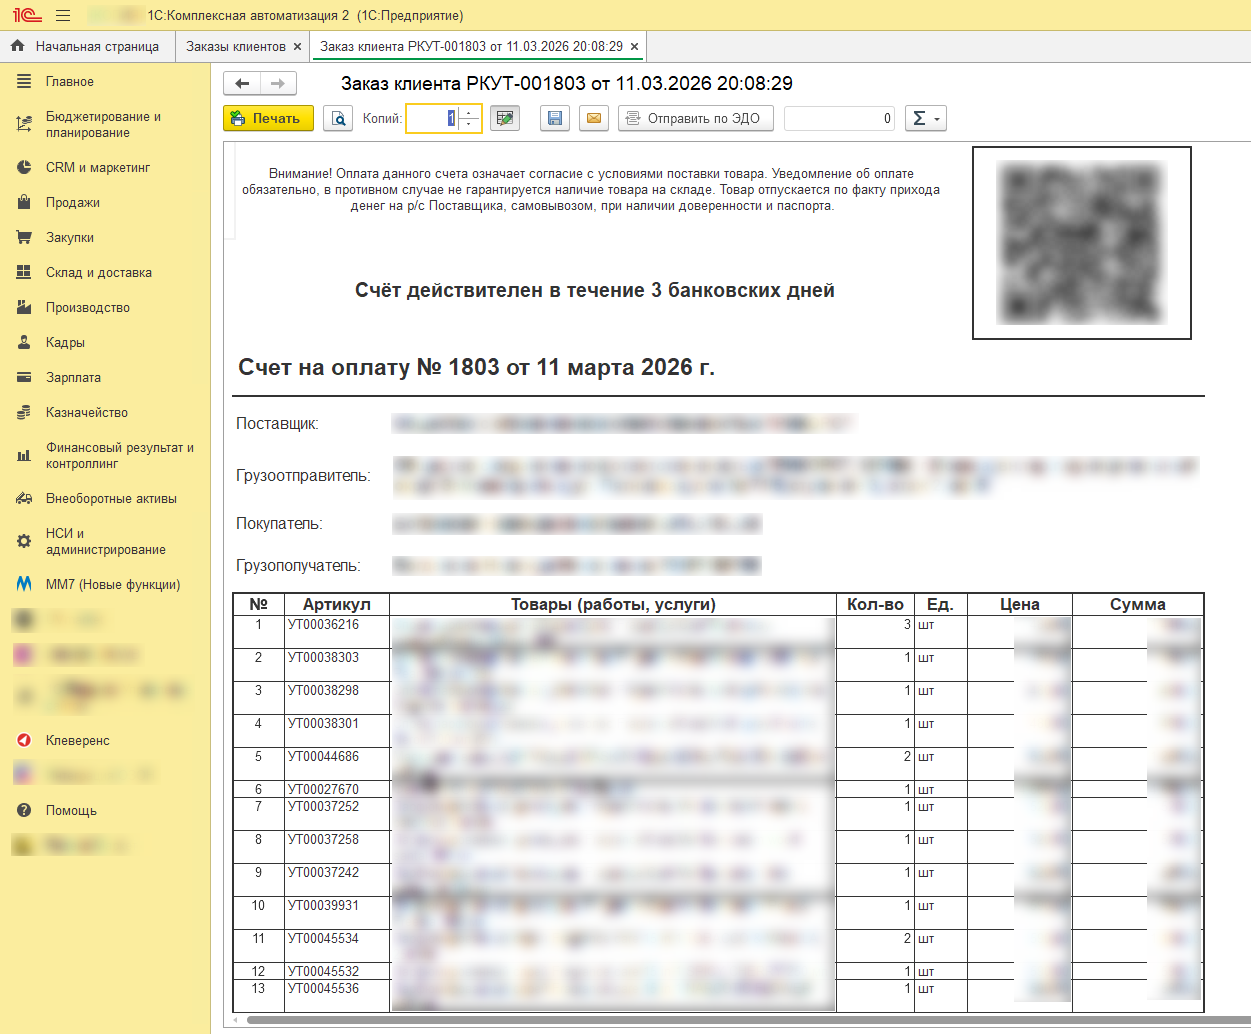Click the Внеоборотные активы icon
The width and height of the screenshot is (1251, 1034).
24,499
